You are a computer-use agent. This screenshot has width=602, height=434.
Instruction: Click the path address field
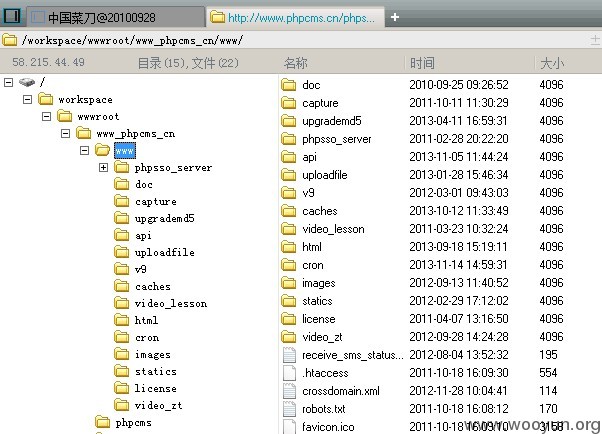299,40
